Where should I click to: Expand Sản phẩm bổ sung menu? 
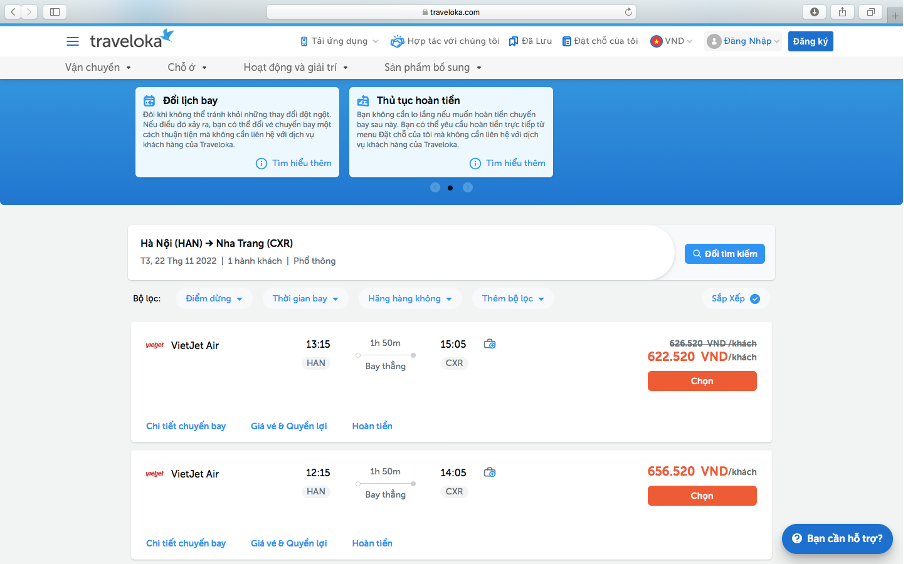pos(433,67)
